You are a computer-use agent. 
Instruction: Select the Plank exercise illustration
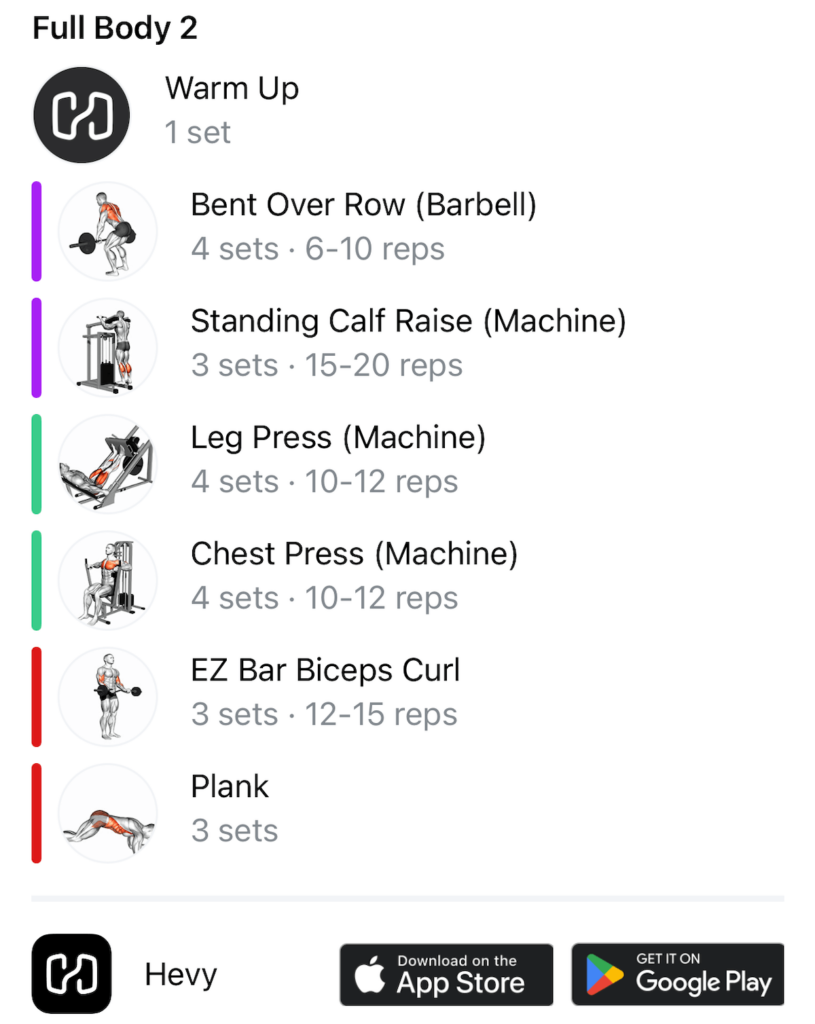(107, 813)
